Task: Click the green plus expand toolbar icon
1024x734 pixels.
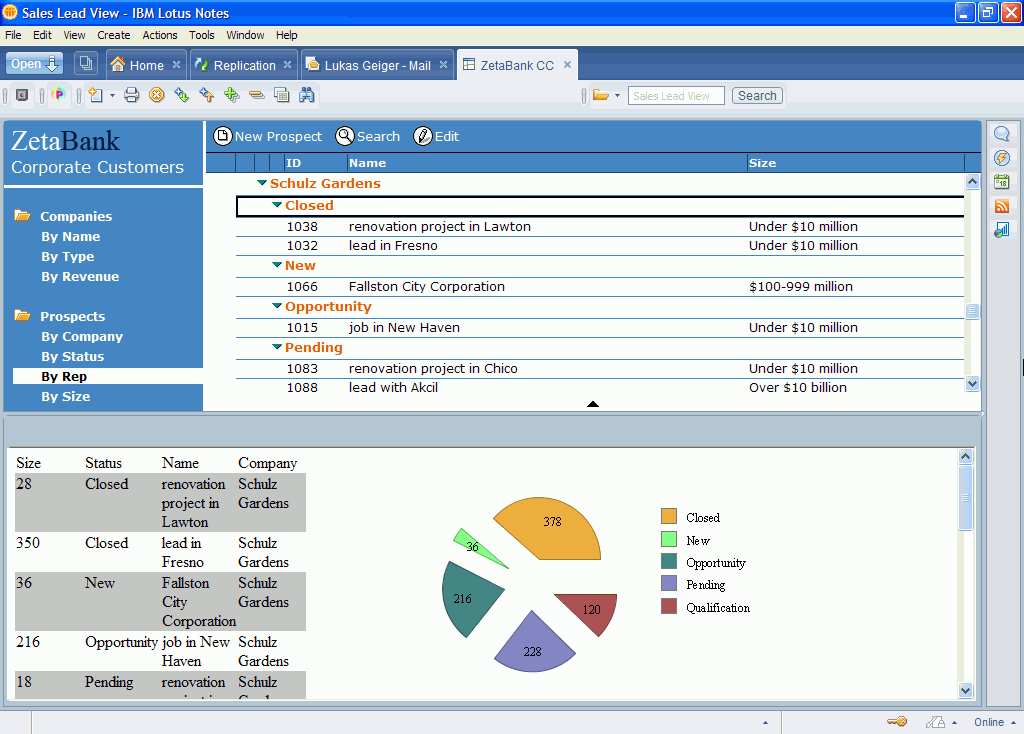Action: pos(232,95)
